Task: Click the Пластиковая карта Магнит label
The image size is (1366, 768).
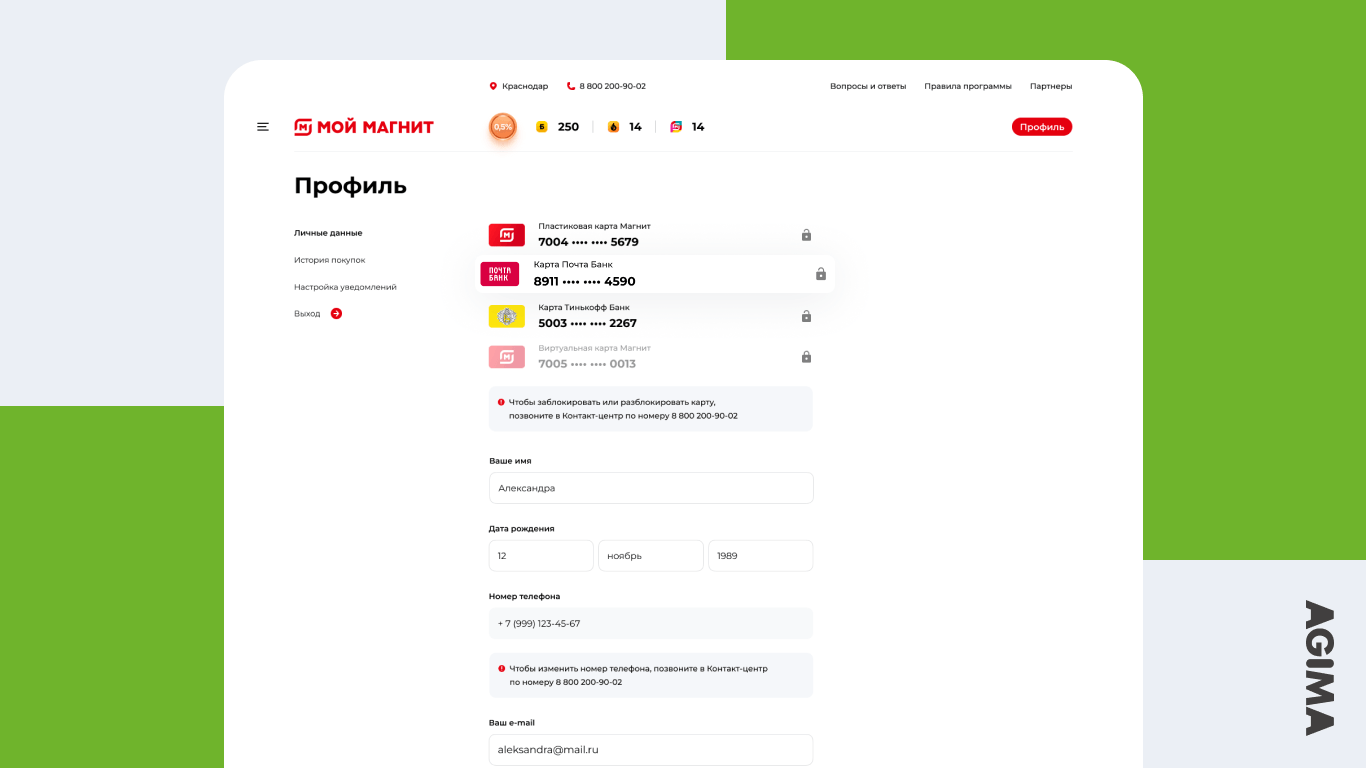Action: pyautogui.click(x=594, y=226)
